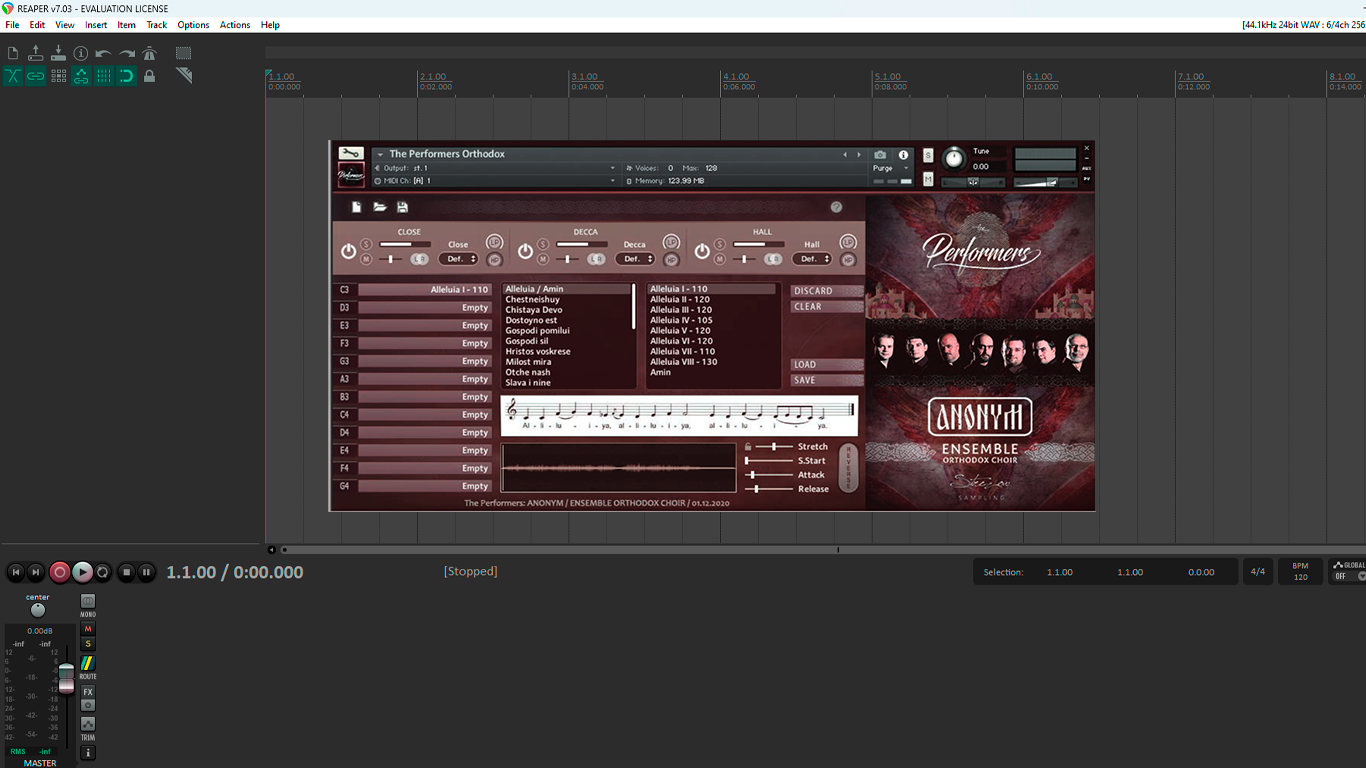Image resolution: width=1366 pixels, height=768 pixels.
Task: Click the LP filter knob in HALL section
Action: tap(848, 243)
